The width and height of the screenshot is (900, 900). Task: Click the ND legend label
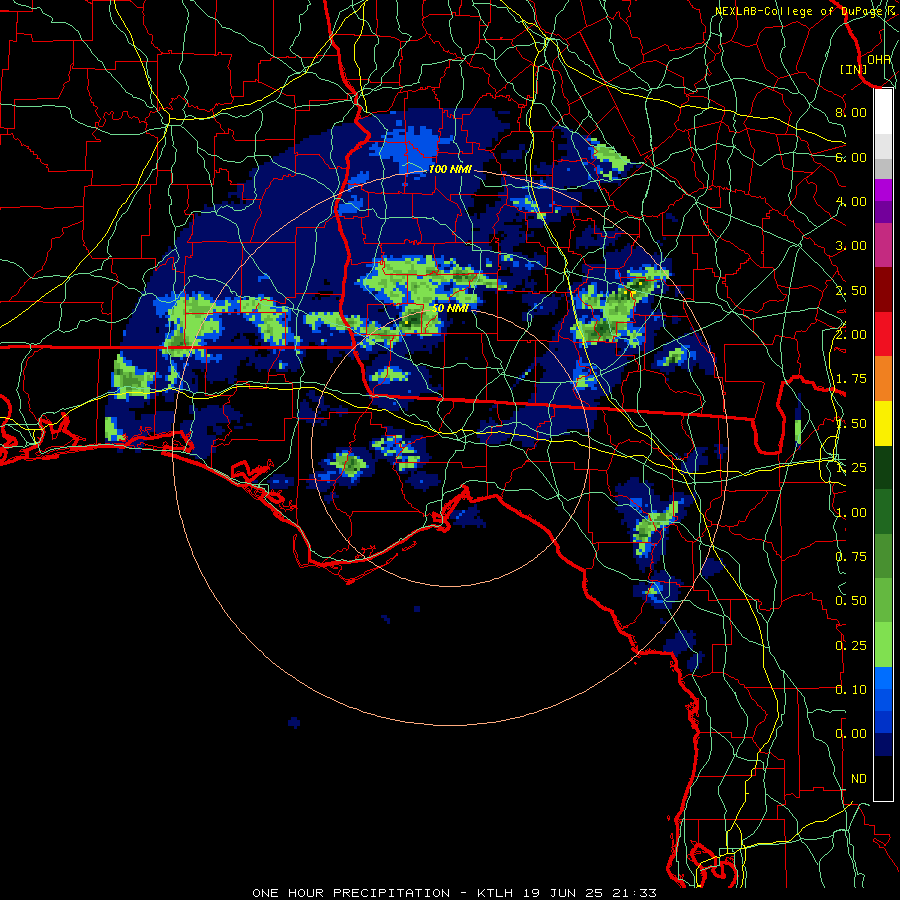click(x=859, y=779)
